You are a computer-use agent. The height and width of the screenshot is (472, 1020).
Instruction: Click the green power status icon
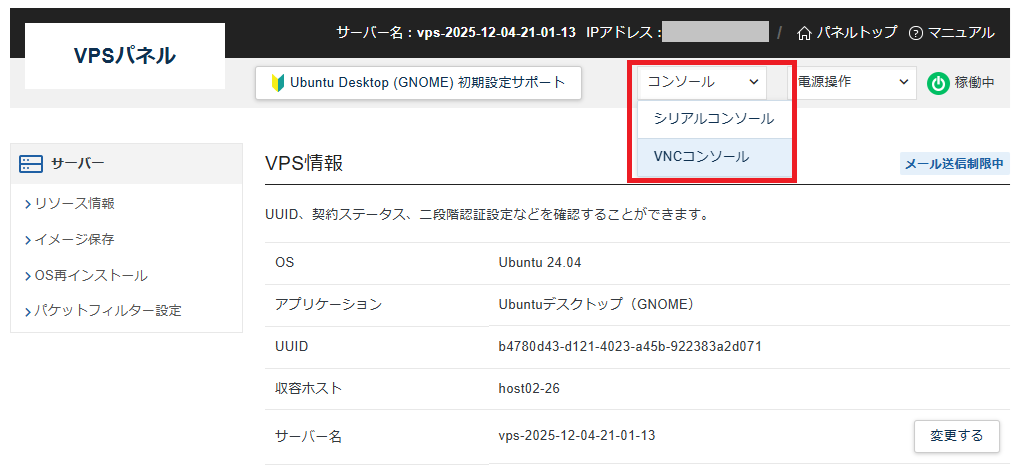click(937, 83)
